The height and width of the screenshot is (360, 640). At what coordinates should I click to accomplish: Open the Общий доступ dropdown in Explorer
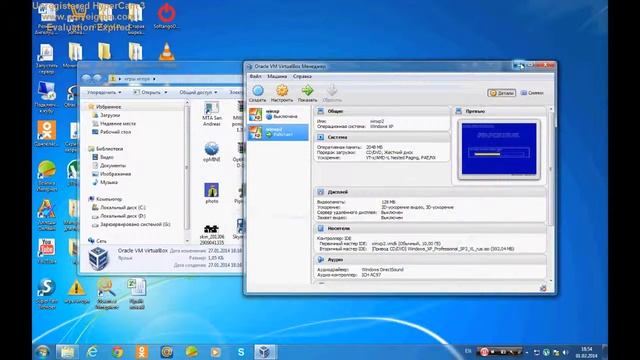[x=198, y=93]
